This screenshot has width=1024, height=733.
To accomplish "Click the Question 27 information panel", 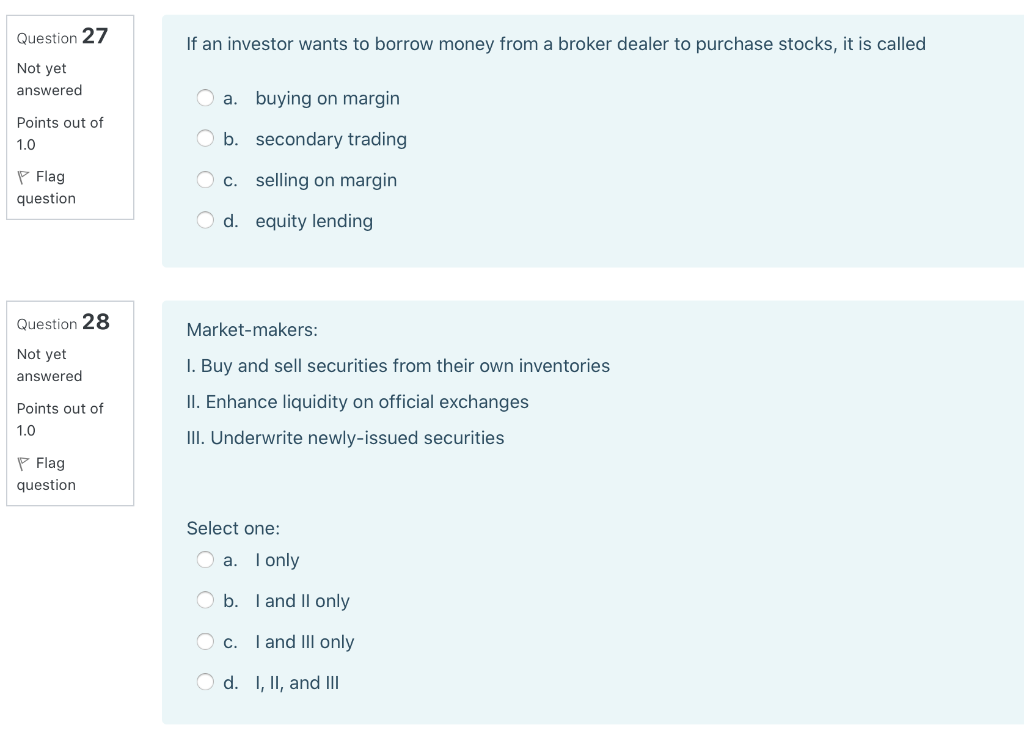I will coord(70,117).
